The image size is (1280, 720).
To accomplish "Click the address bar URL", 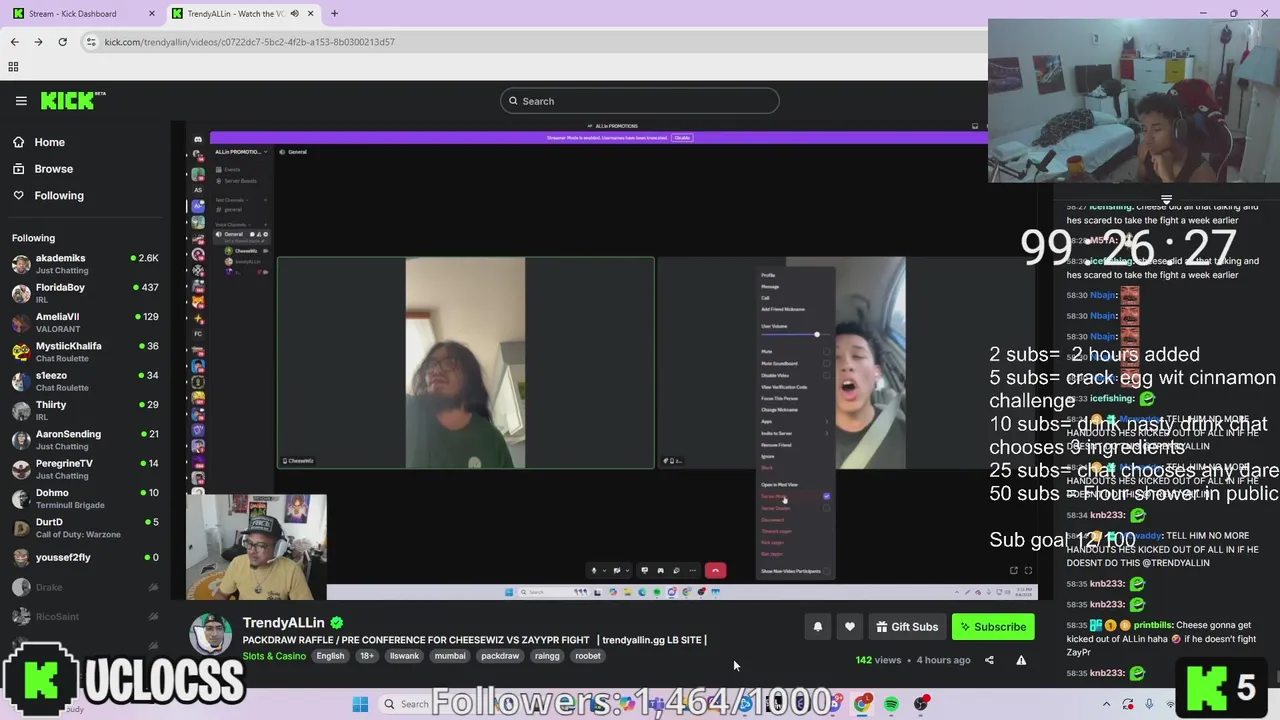I will [x=249, y=42].
